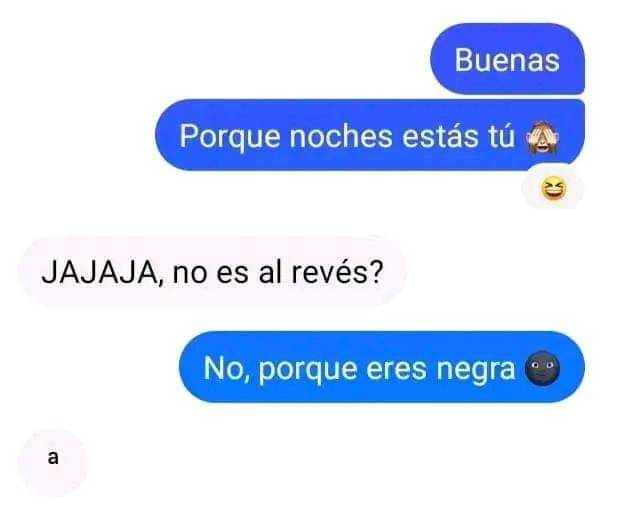Screen dimensions: 633x506
Task: Click "No," at start of blue bubble
Action: tap(226, 369)
